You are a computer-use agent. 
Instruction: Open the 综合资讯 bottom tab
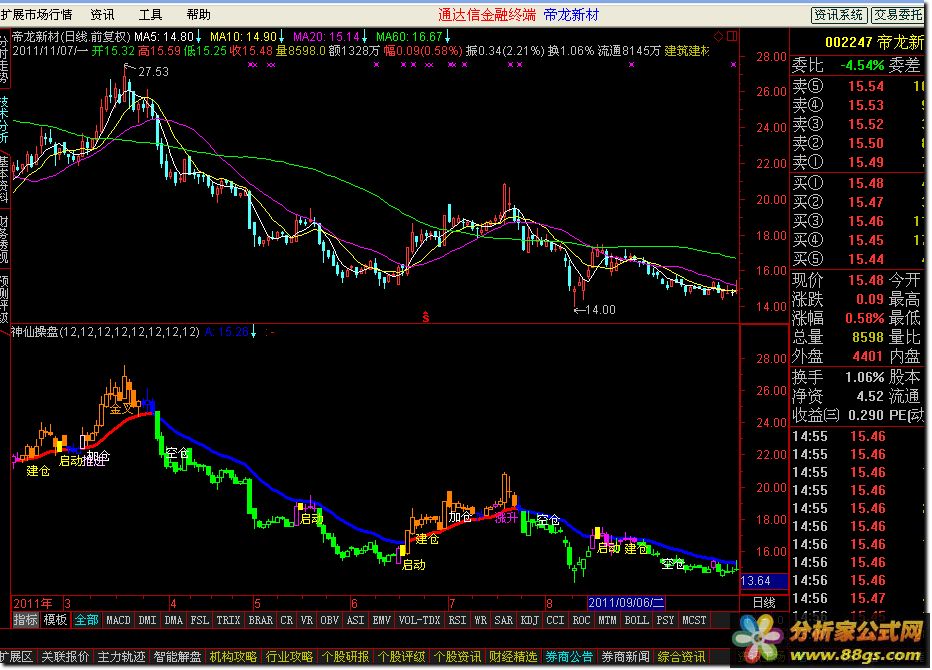click(x=682, y=657)
